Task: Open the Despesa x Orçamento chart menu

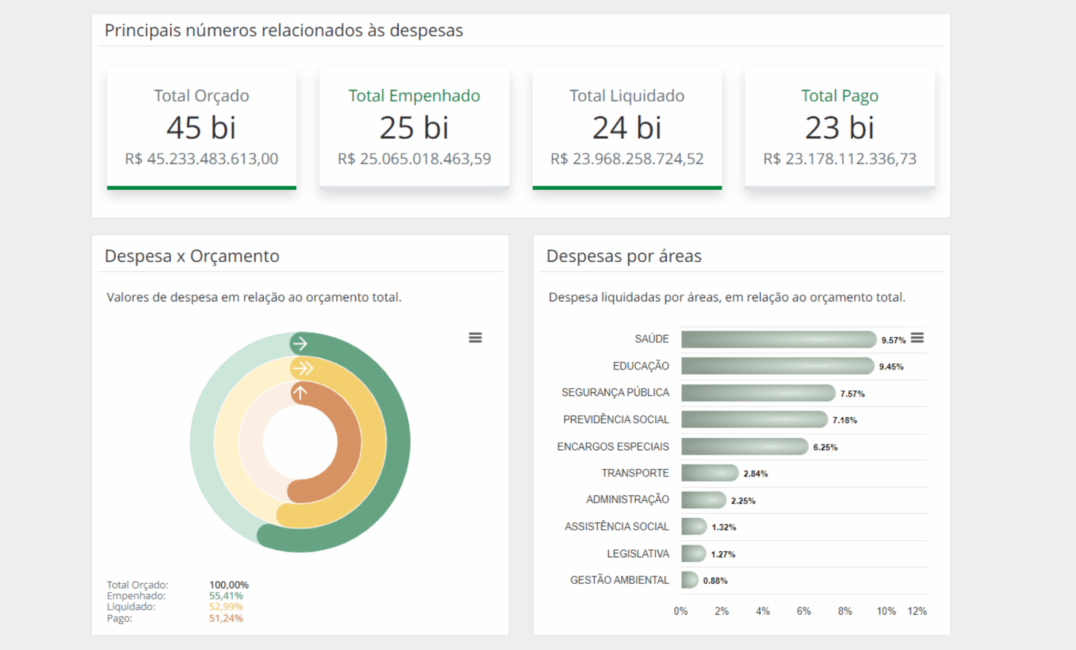Action: pyautogui.click(x=475, y=338)
